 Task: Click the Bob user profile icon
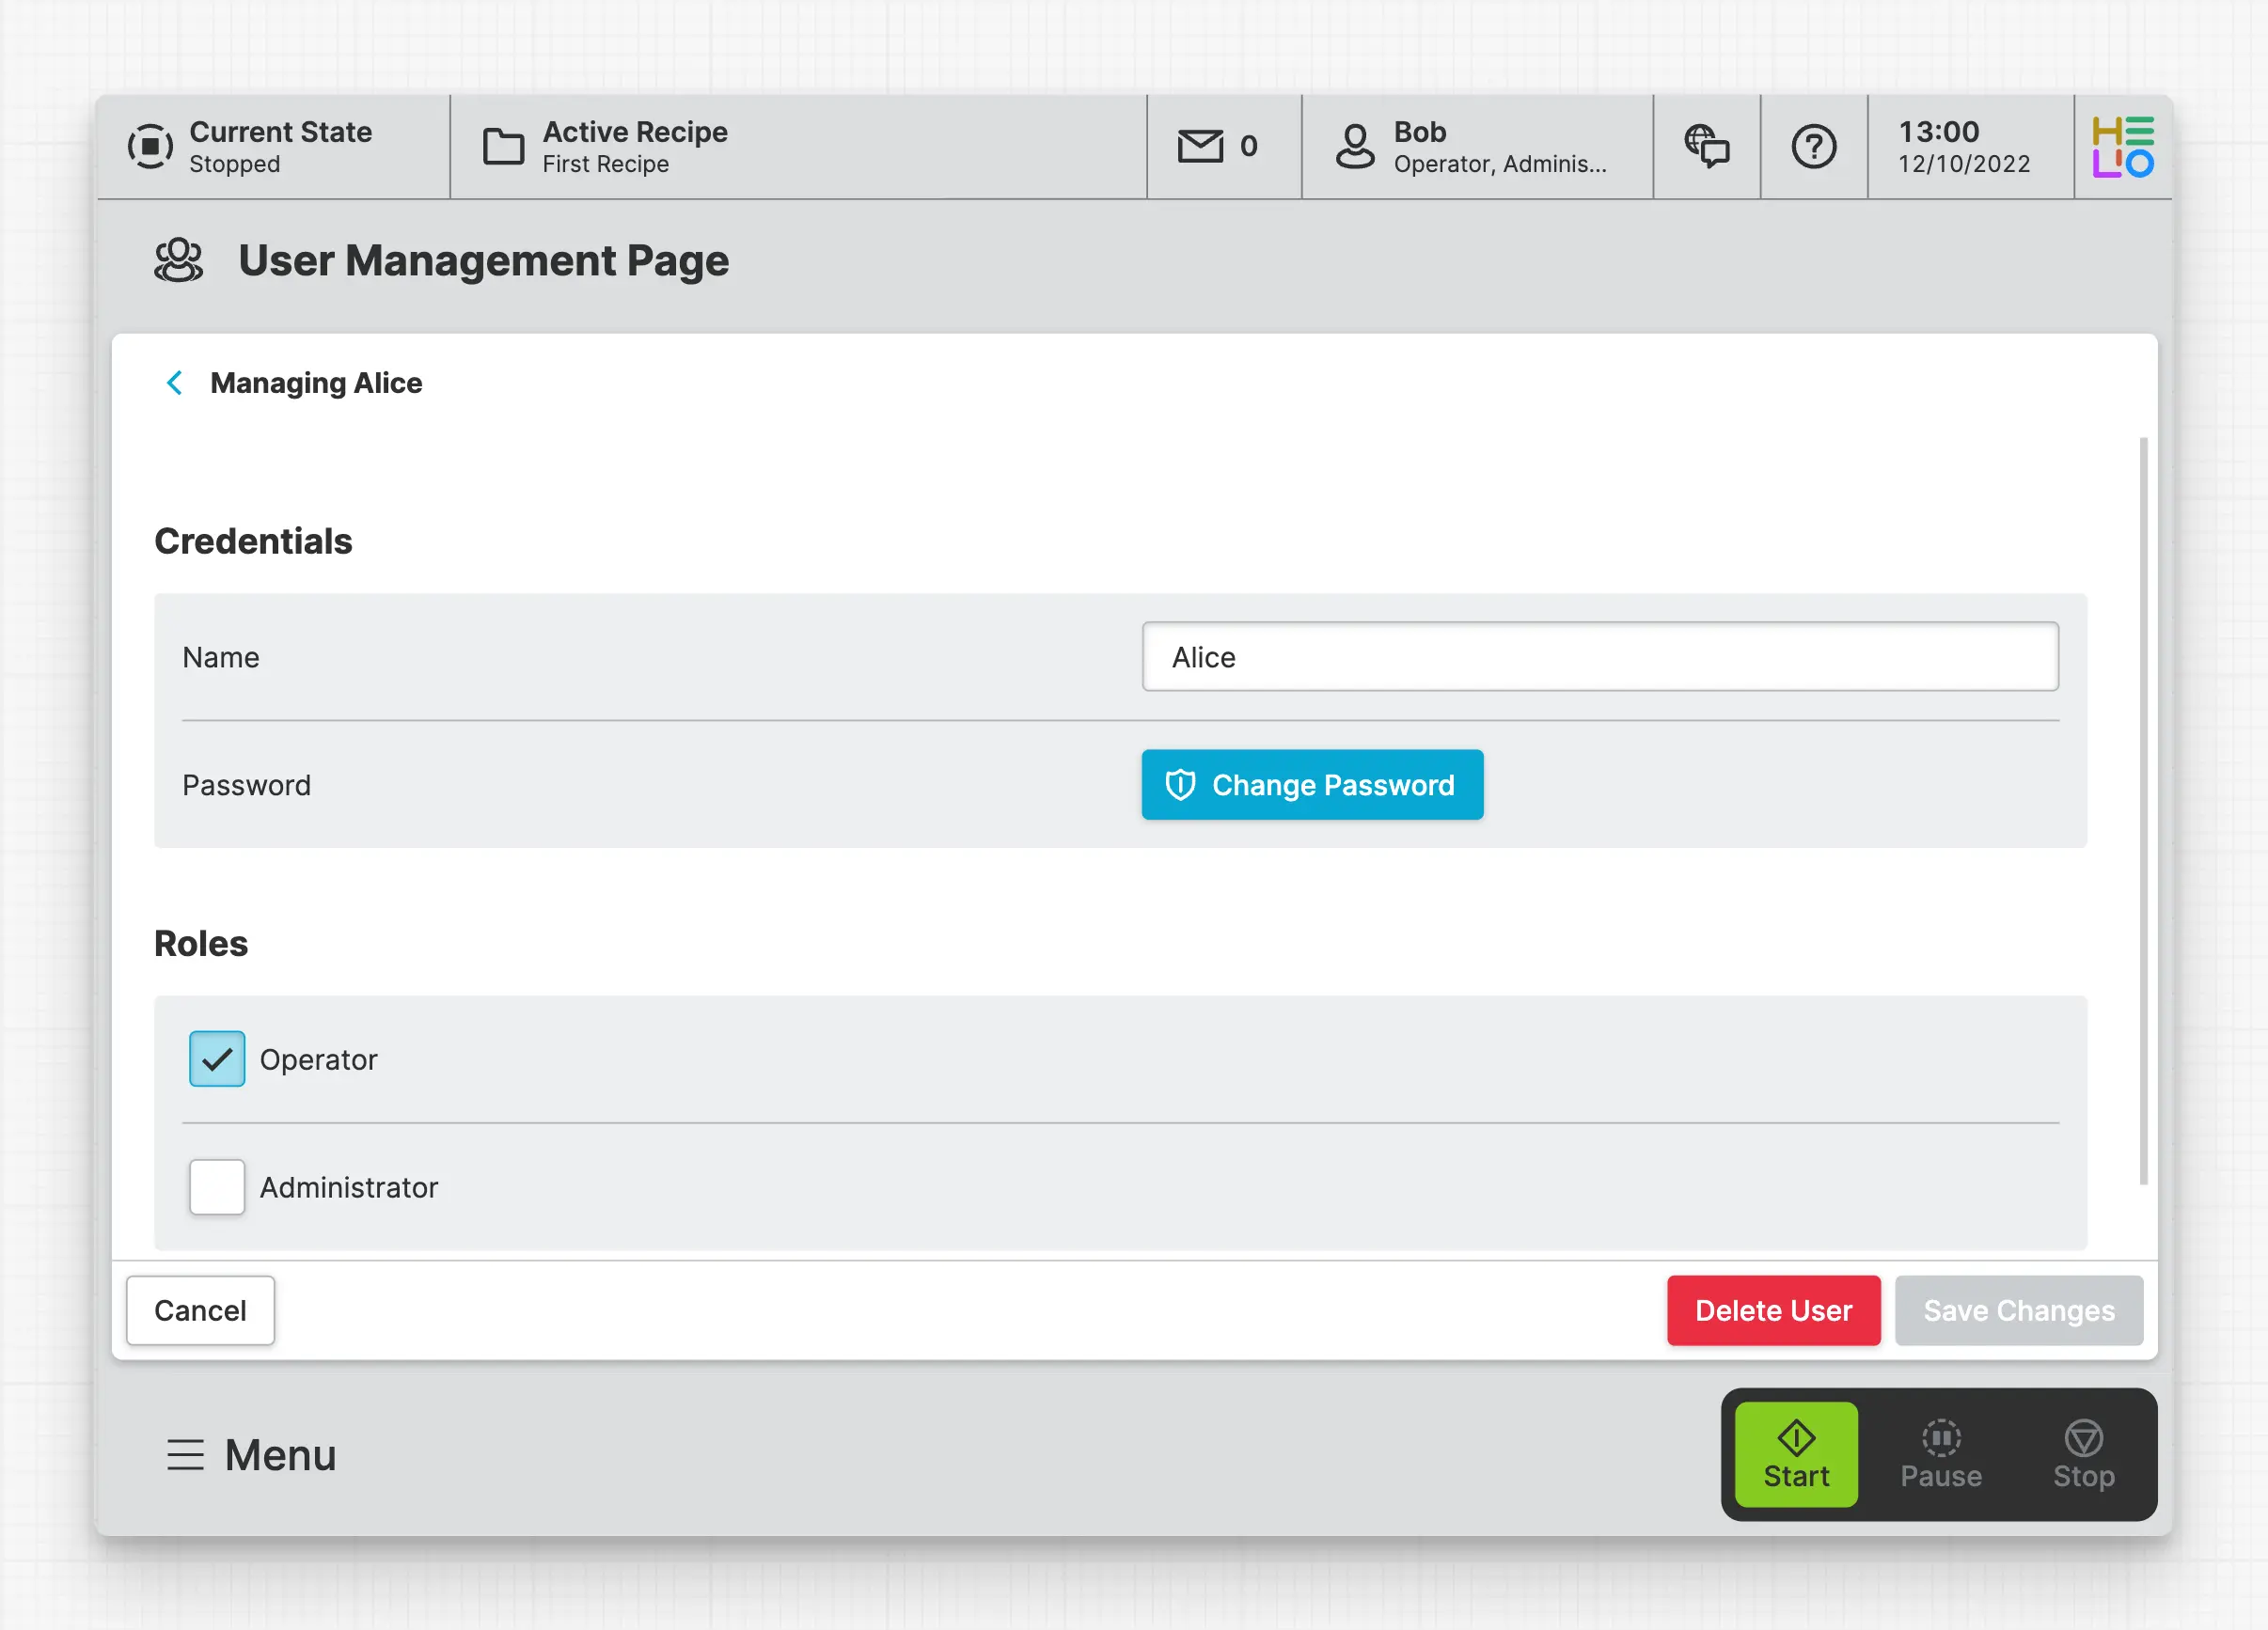click(x=1355, y=147)
